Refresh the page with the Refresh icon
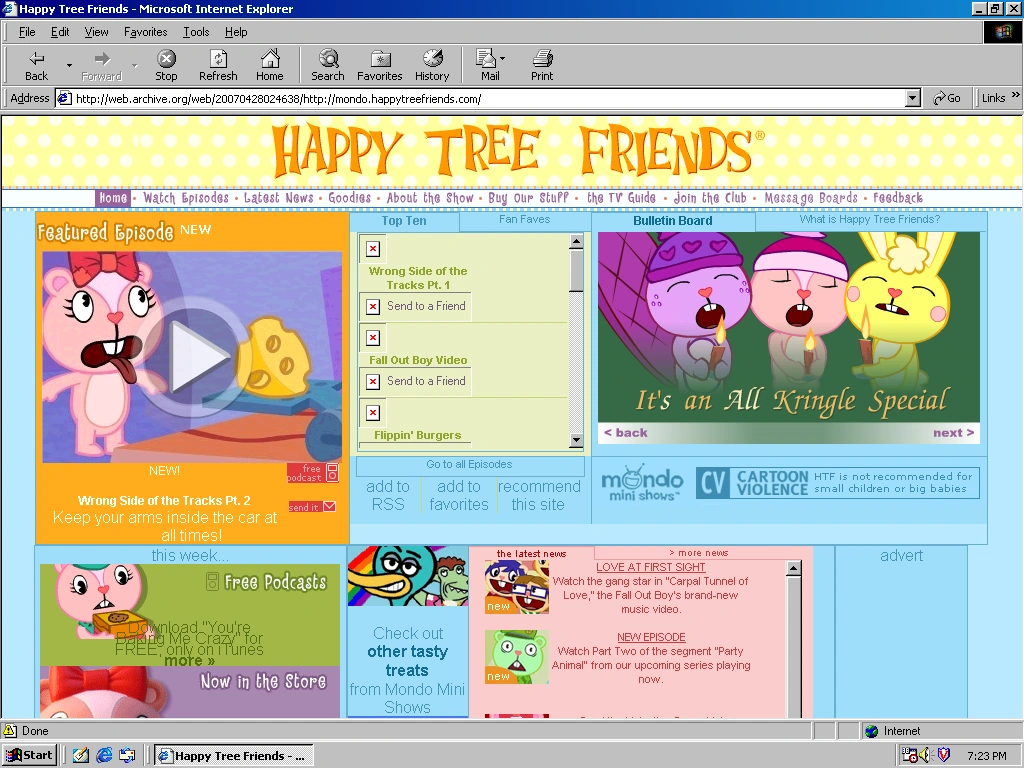 click(x=217, y=64)
